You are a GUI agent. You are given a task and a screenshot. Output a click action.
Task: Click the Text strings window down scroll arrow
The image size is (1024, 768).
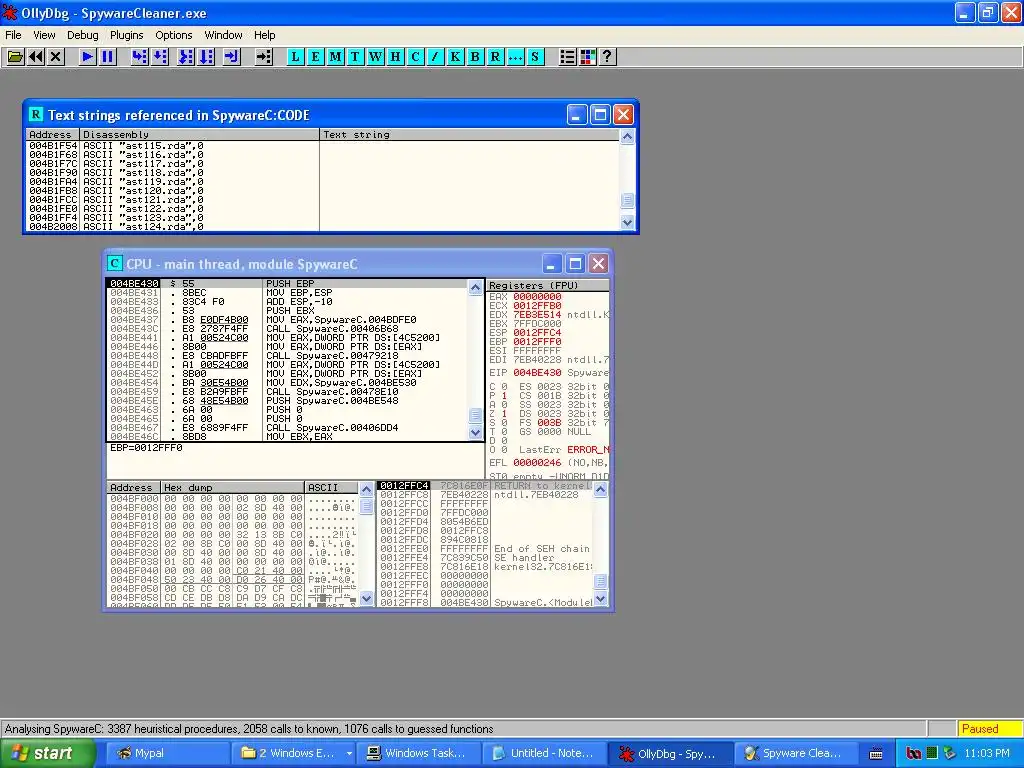pos(627,222)
